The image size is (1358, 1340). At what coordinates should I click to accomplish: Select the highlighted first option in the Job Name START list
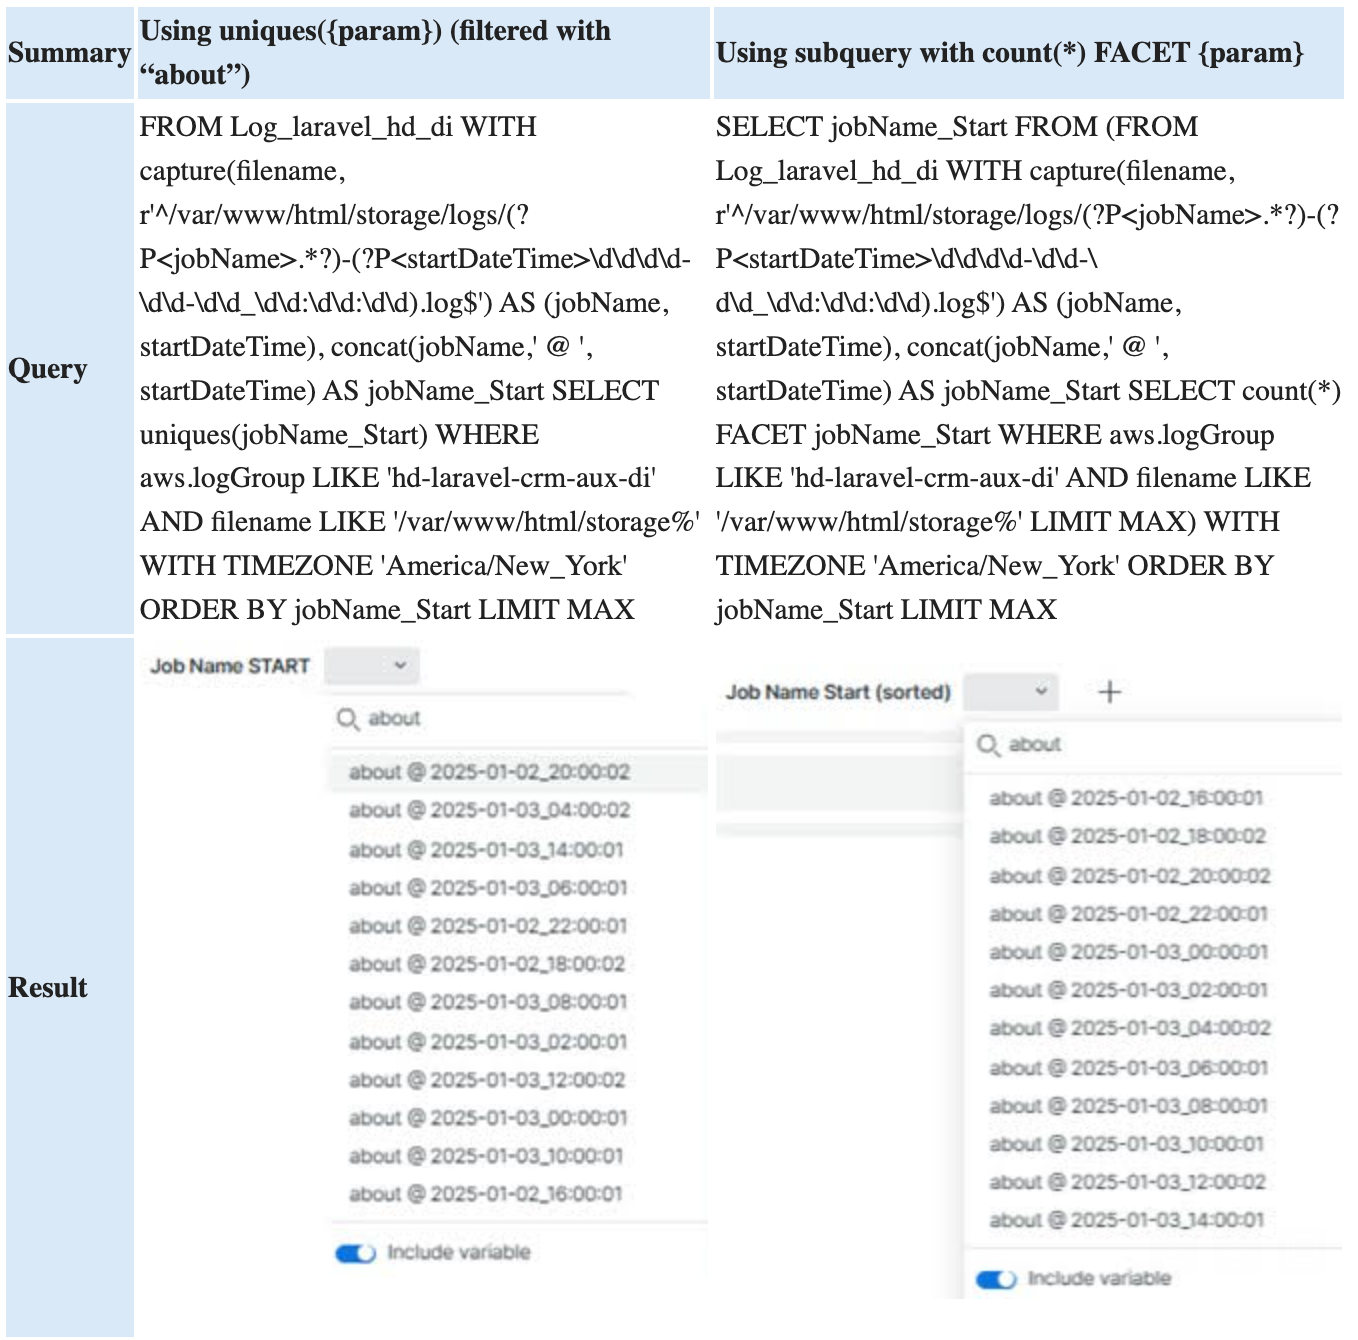[489, 772]
